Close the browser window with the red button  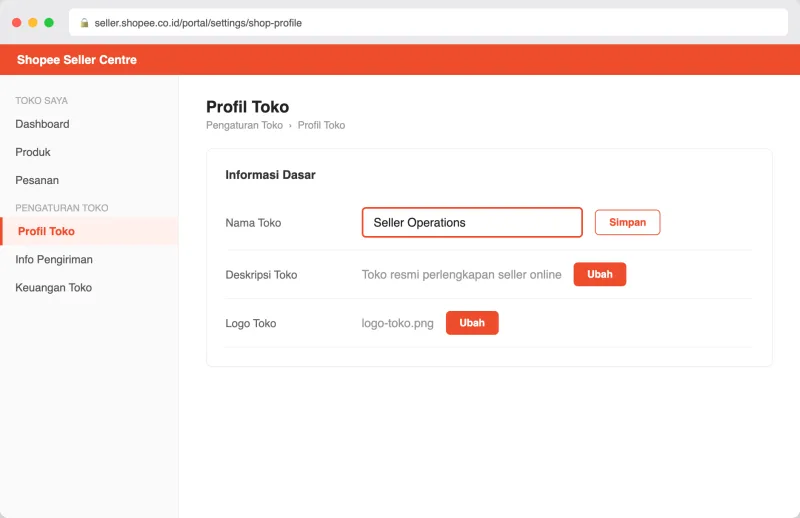point(17,22)
